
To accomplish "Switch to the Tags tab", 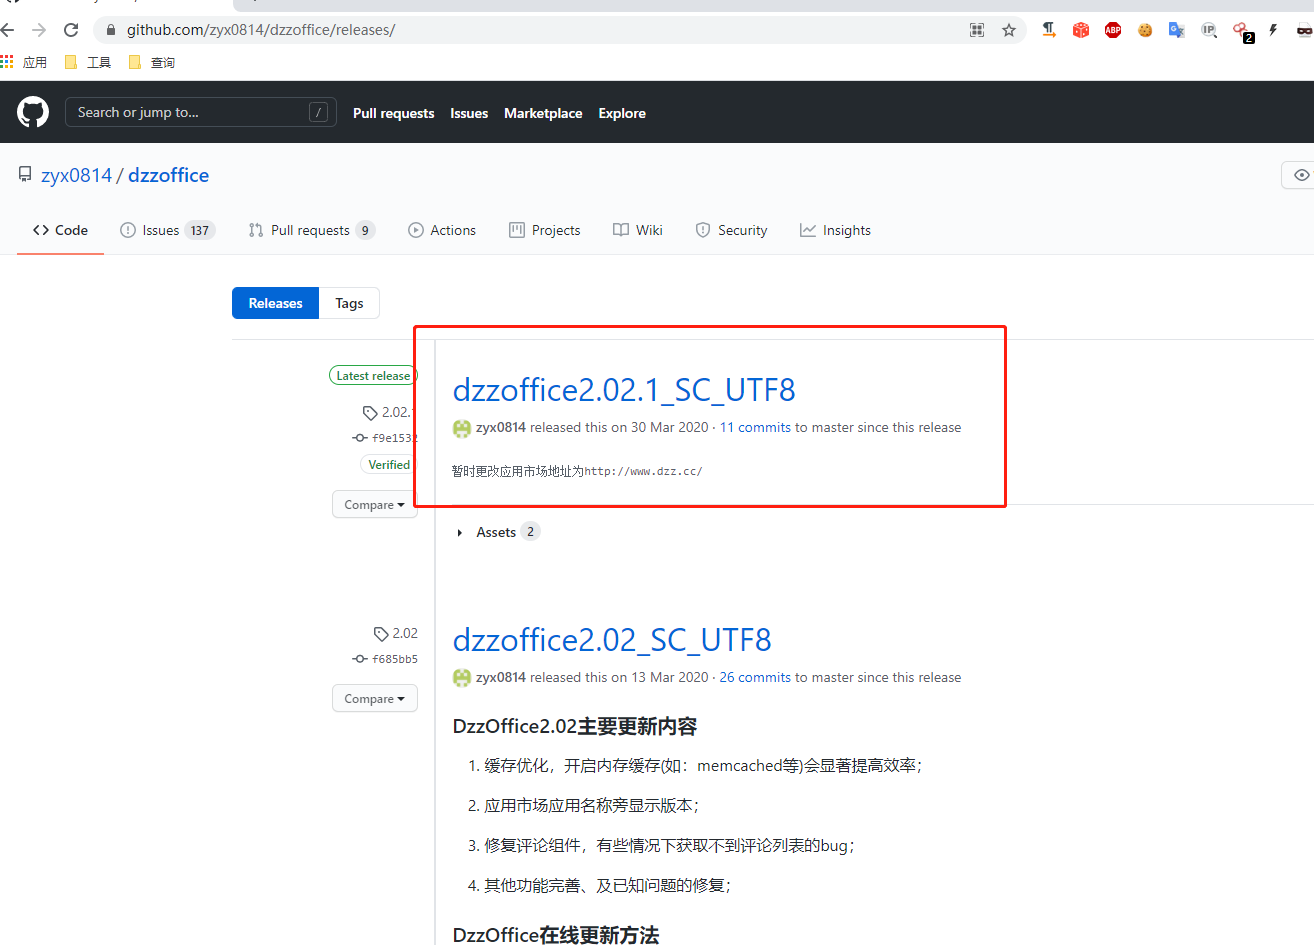I will coord(349,303).
